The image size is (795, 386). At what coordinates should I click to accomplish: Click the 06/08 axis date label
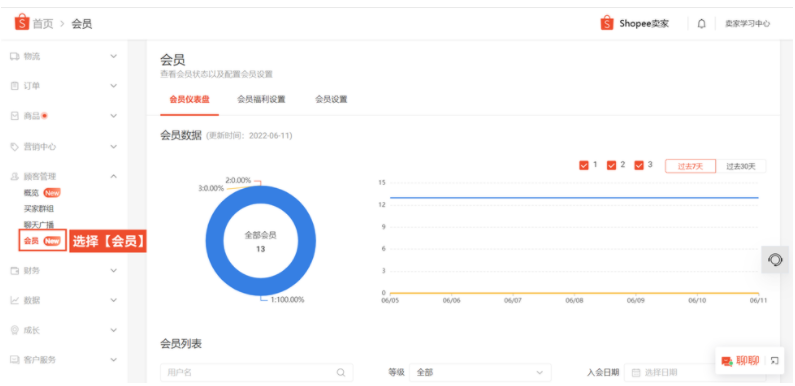[x=574, y=300]
